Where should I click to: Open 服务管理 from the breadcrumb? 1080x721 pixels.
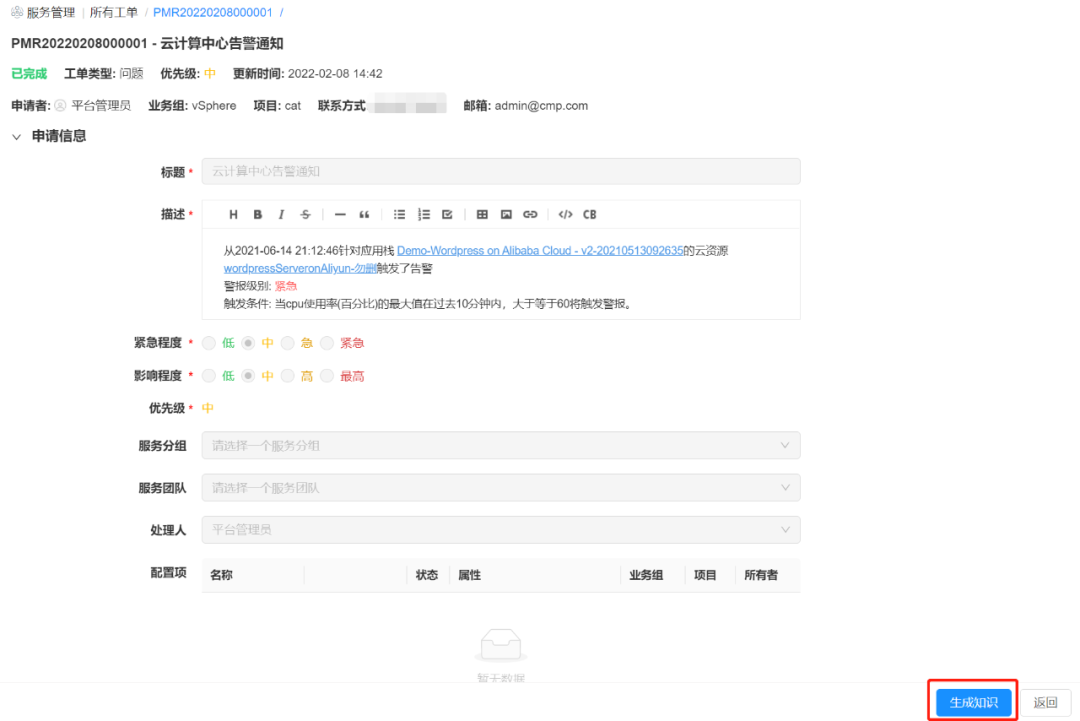pos(48,12)
